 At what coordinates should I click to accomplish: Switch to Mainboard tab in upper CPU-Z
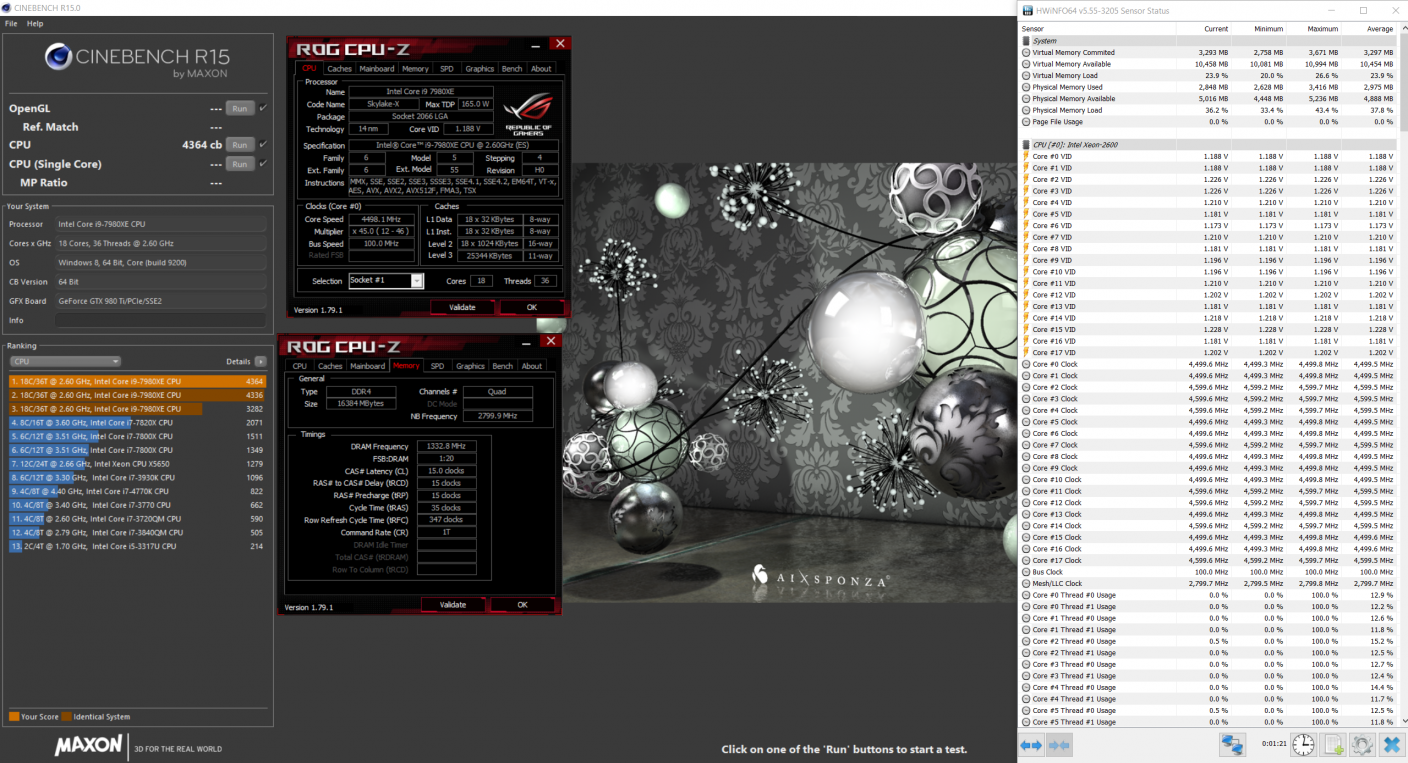coord(377,69)
